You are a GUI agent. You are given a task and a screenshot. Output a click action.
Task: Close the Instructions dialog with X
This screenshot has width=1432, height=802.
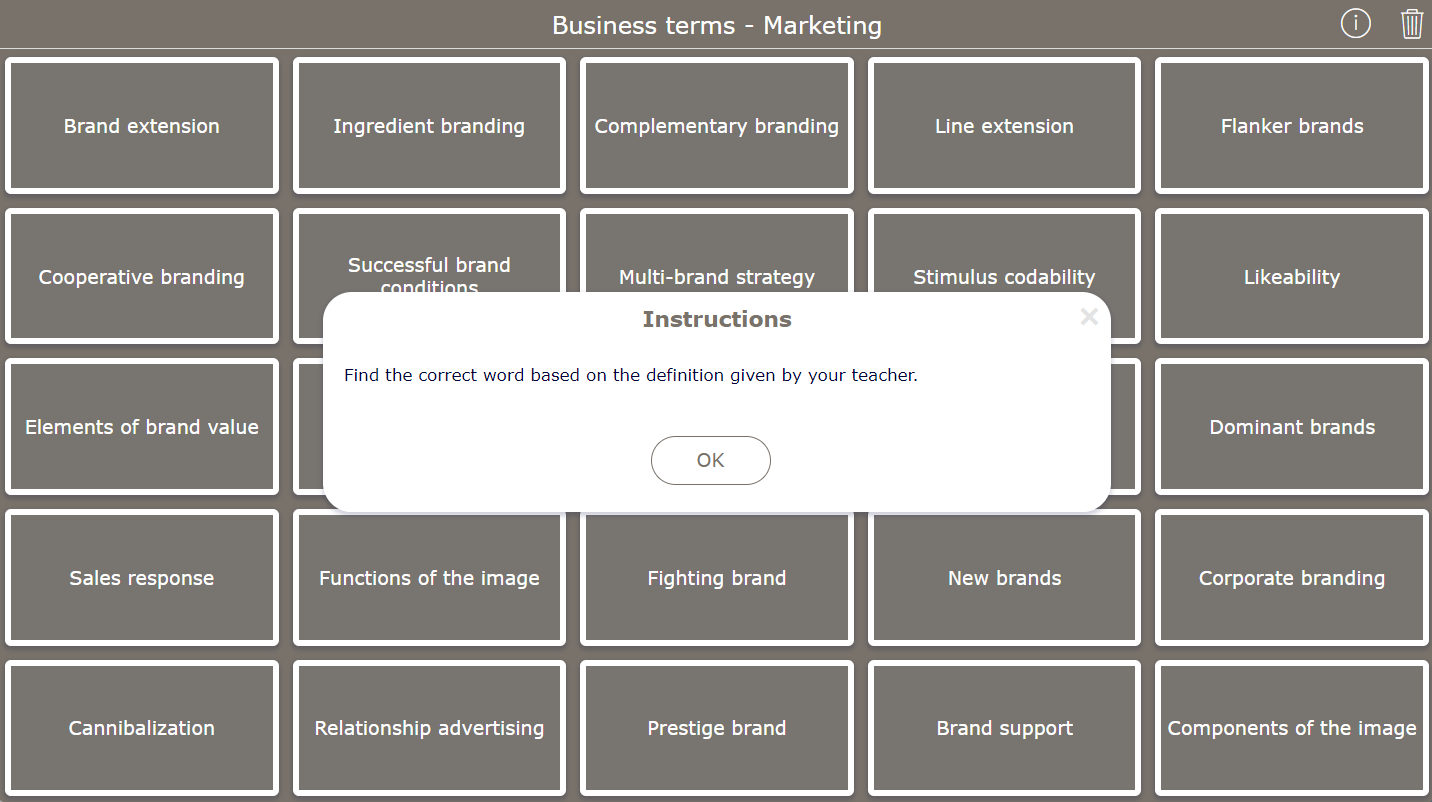coord(1089,317)
